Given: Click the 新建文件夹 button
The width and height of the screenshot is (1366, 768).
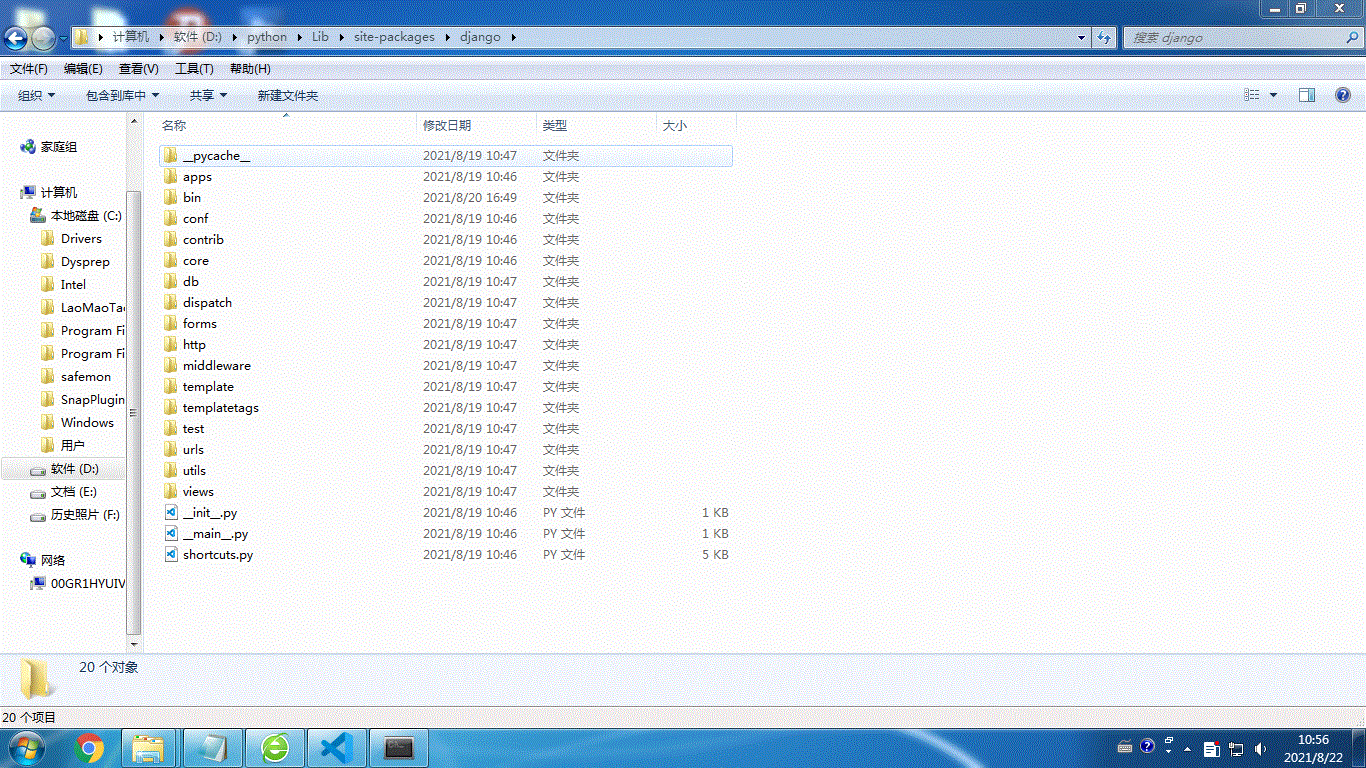Looking at the screenshot, I should [288, 95].
